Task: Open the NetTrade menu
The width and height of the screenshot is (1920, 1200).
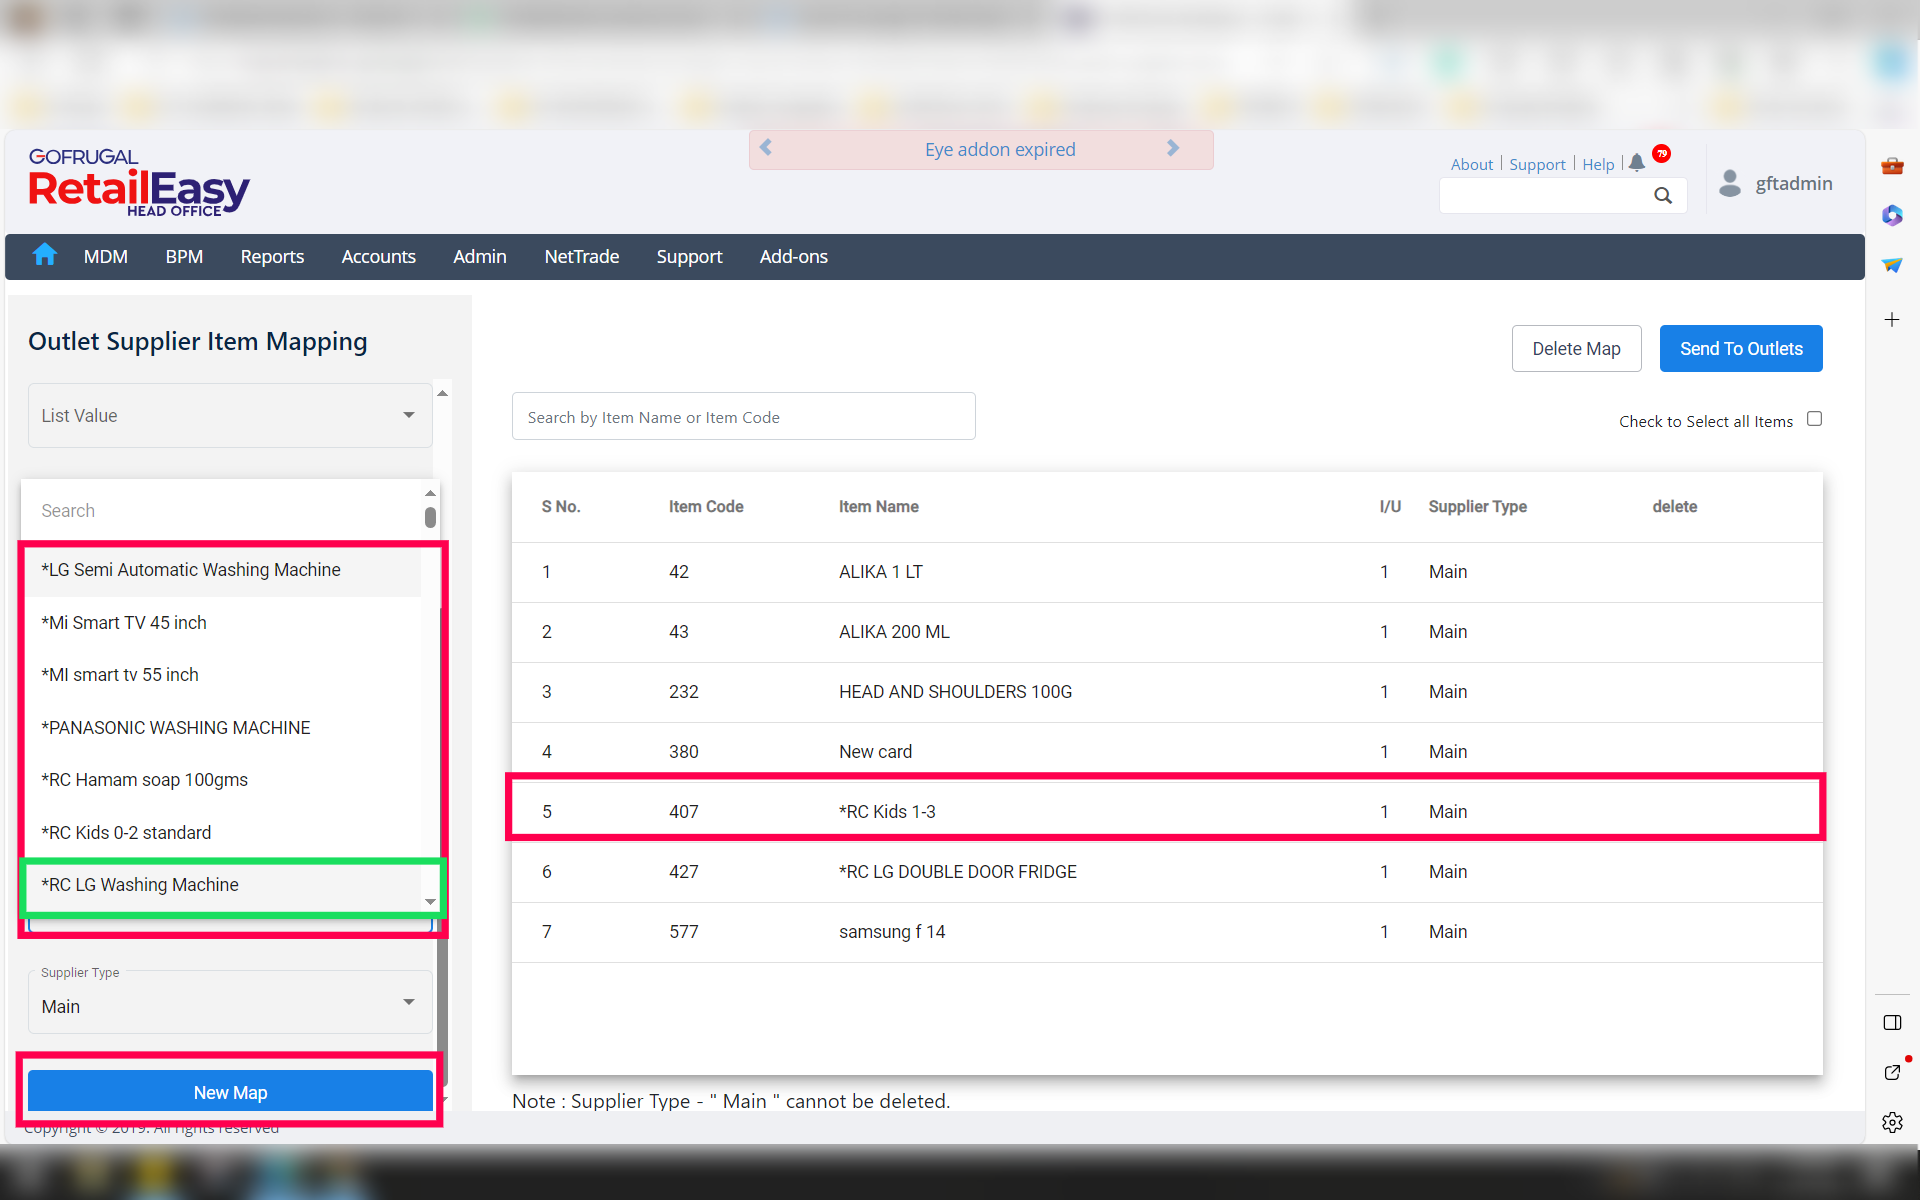Action: 581,257
